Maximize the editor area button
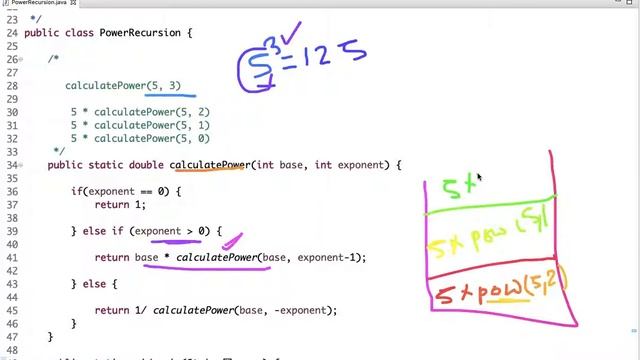This screenshot has height=360, width=640. [x=629, y=2]
